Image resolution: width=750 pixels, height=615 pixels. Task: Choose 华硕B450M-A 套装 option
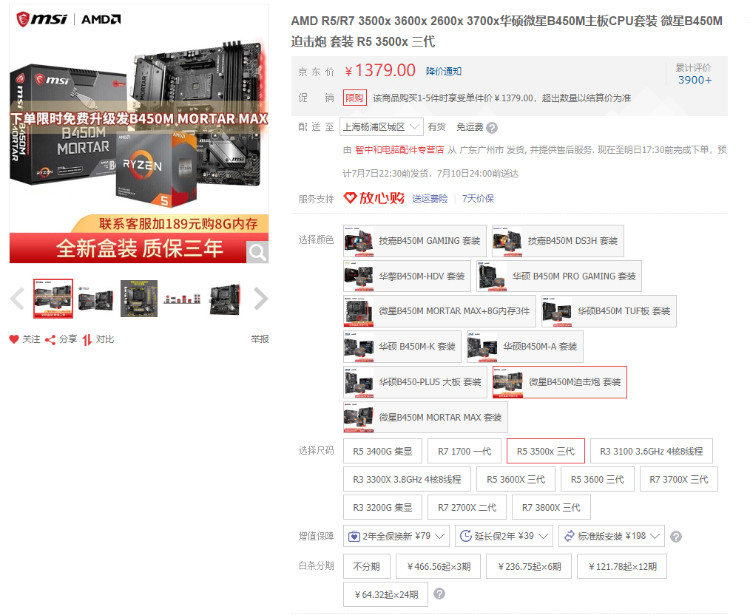525,346
